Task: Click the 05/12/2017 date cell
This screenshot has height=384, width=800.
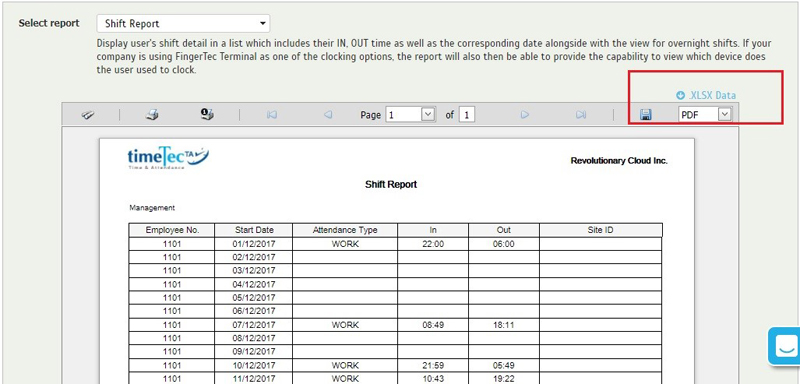Action: 254,297
